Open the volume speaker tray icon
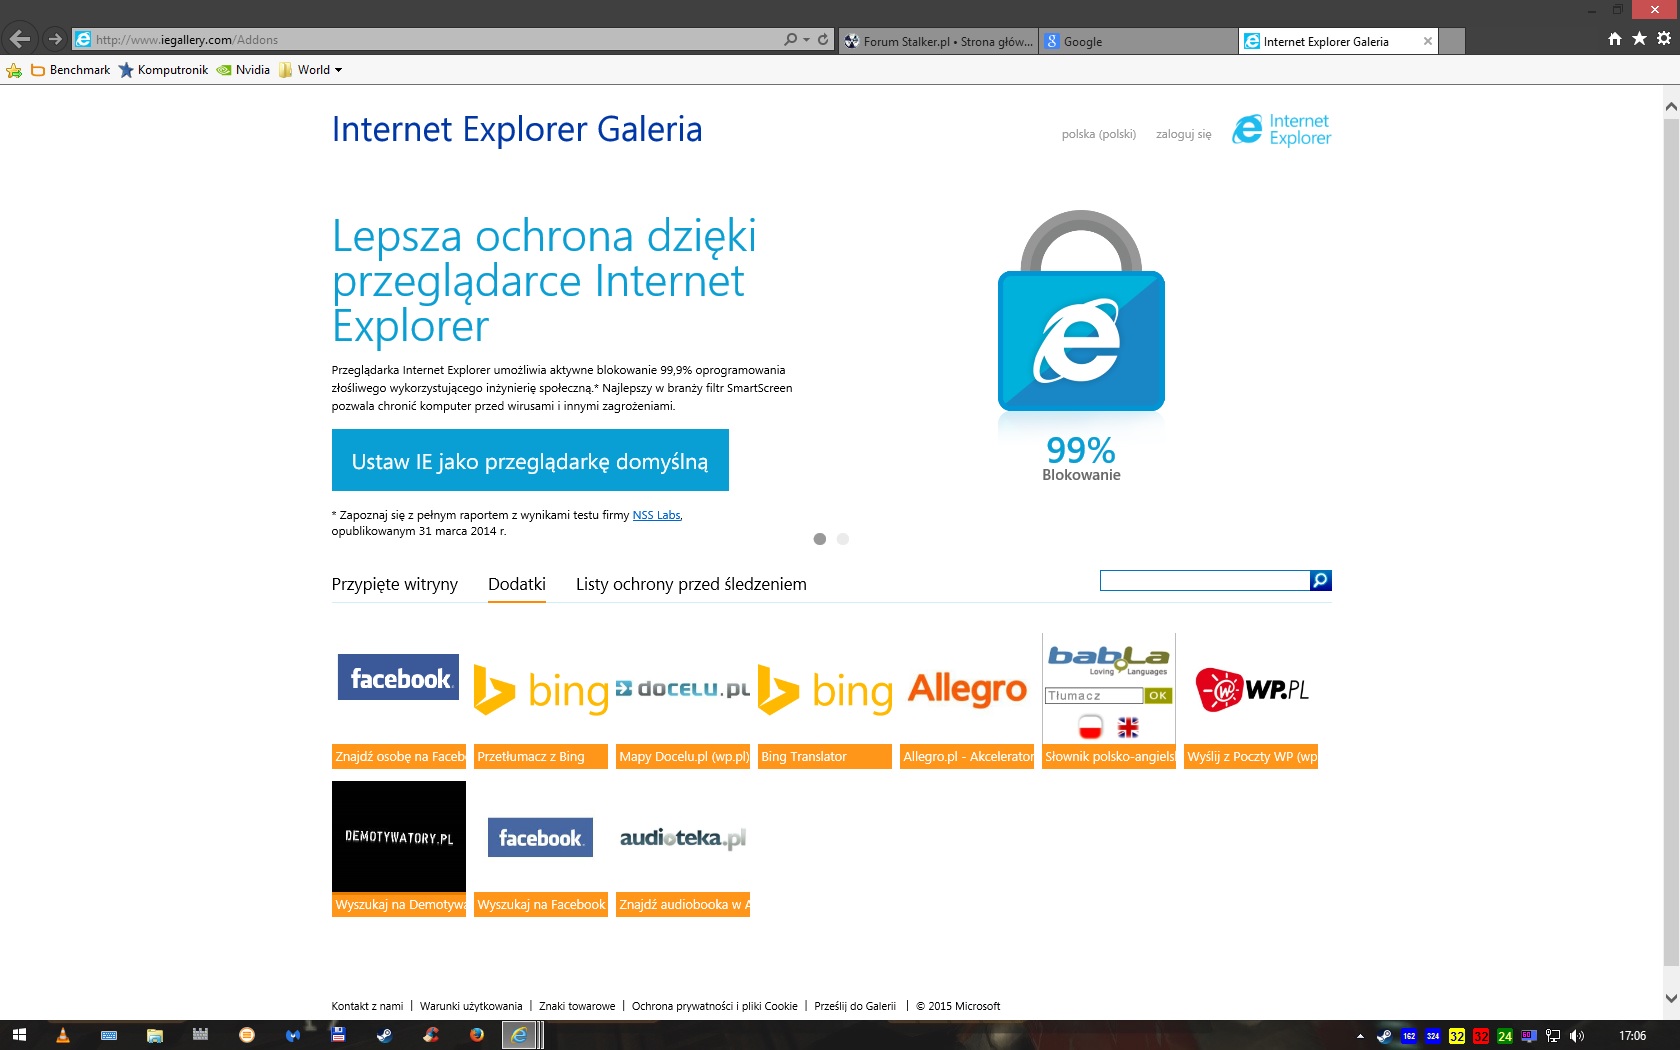Viewport: 1680px width, 1050px height. coord(1577,1036)
